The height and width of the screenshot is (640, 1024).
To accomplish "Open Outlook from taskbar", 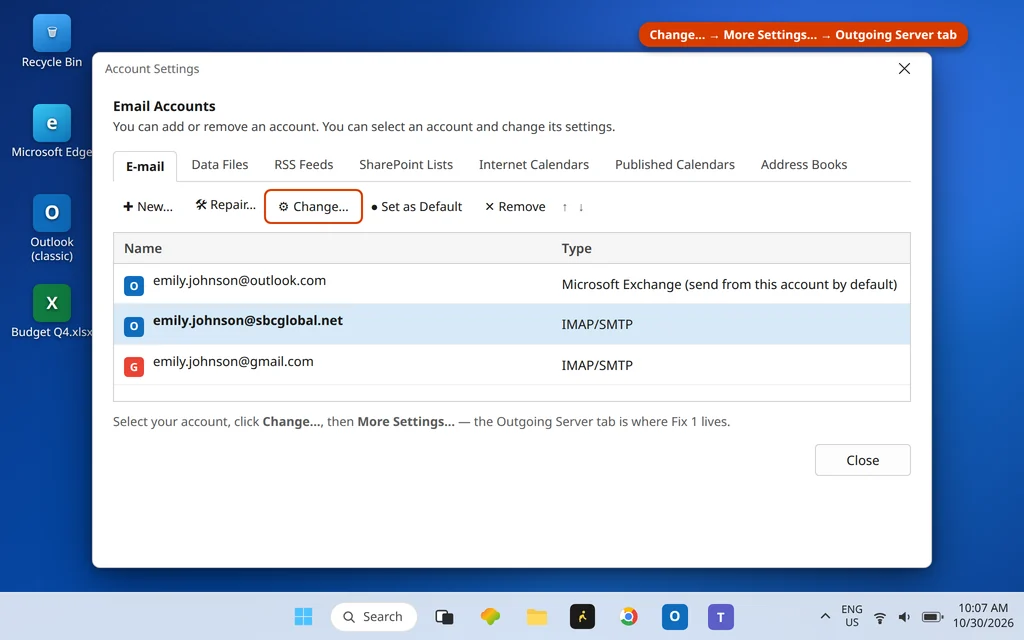I will tap(675, 616).
